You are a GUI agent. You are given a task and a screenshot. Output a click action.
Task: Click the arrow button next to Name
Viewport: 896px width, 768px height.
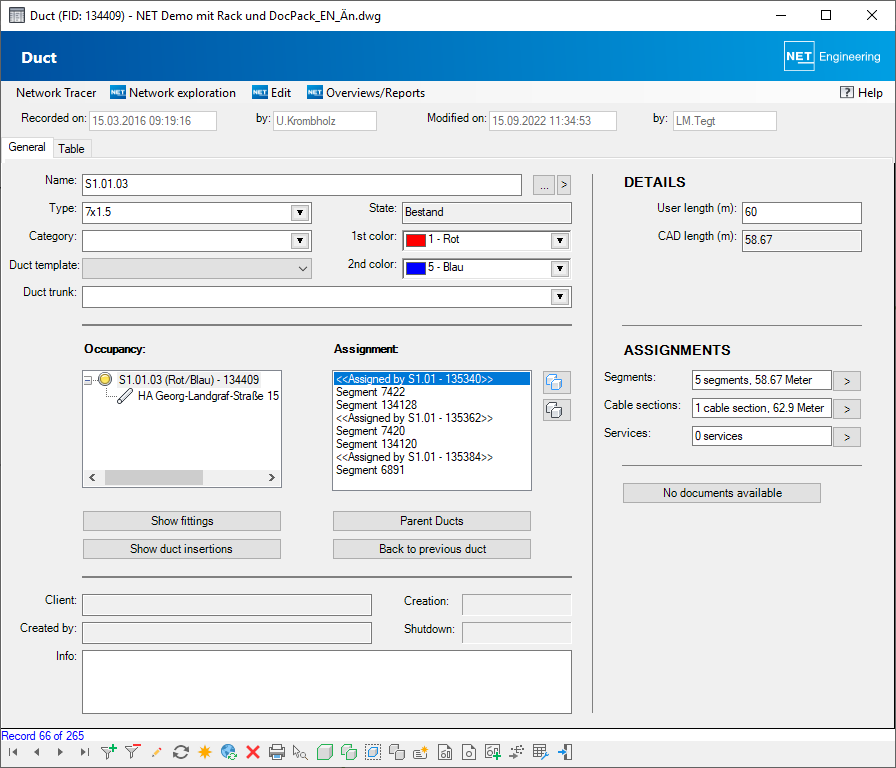point(564,185)
